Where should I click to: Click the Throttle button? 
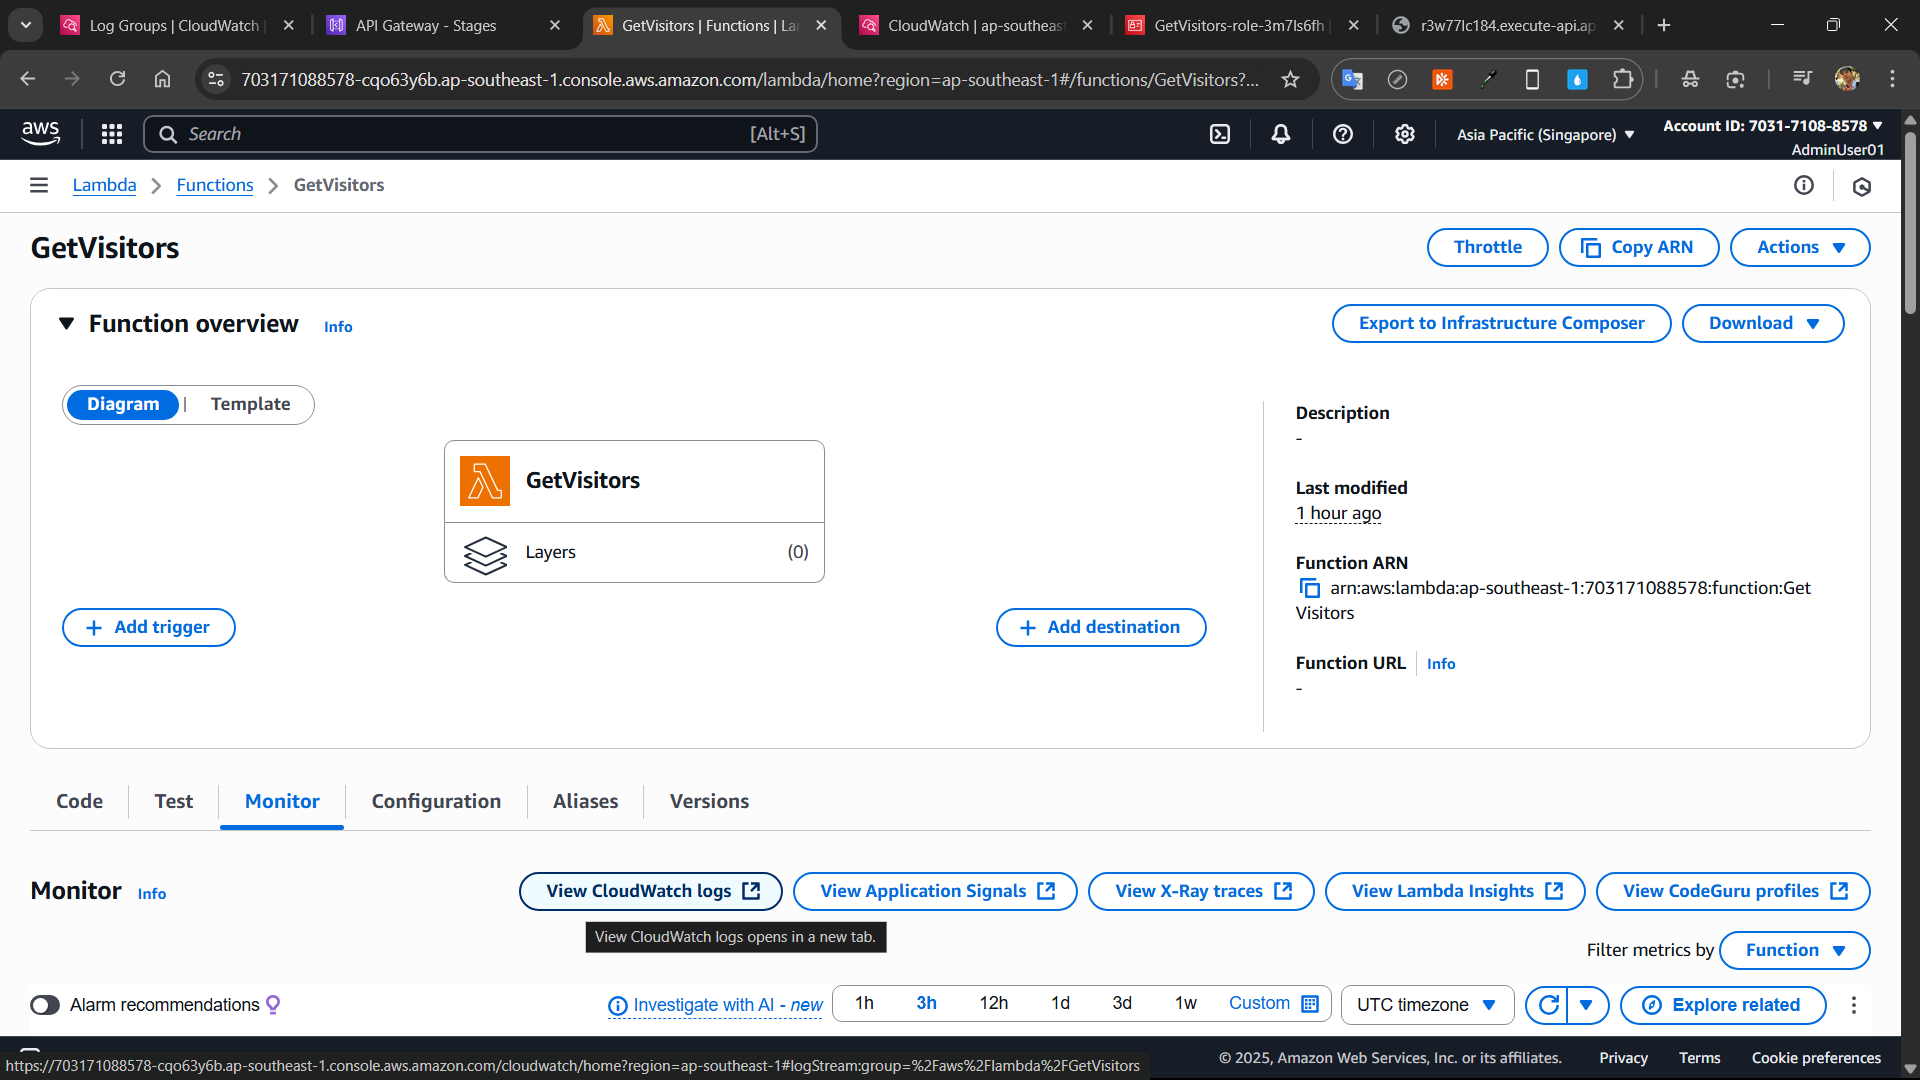(1487, 247)
